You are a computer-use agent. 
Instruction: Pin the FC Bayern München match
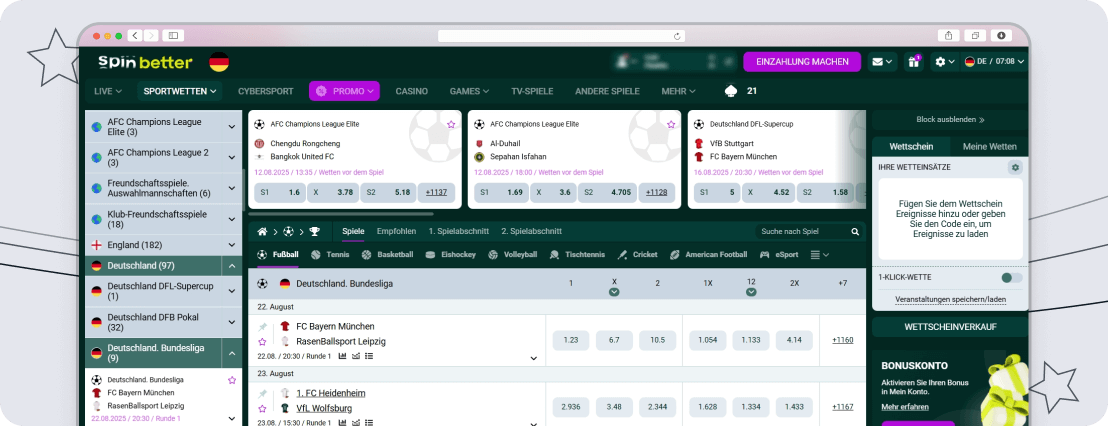click(262, 327)
